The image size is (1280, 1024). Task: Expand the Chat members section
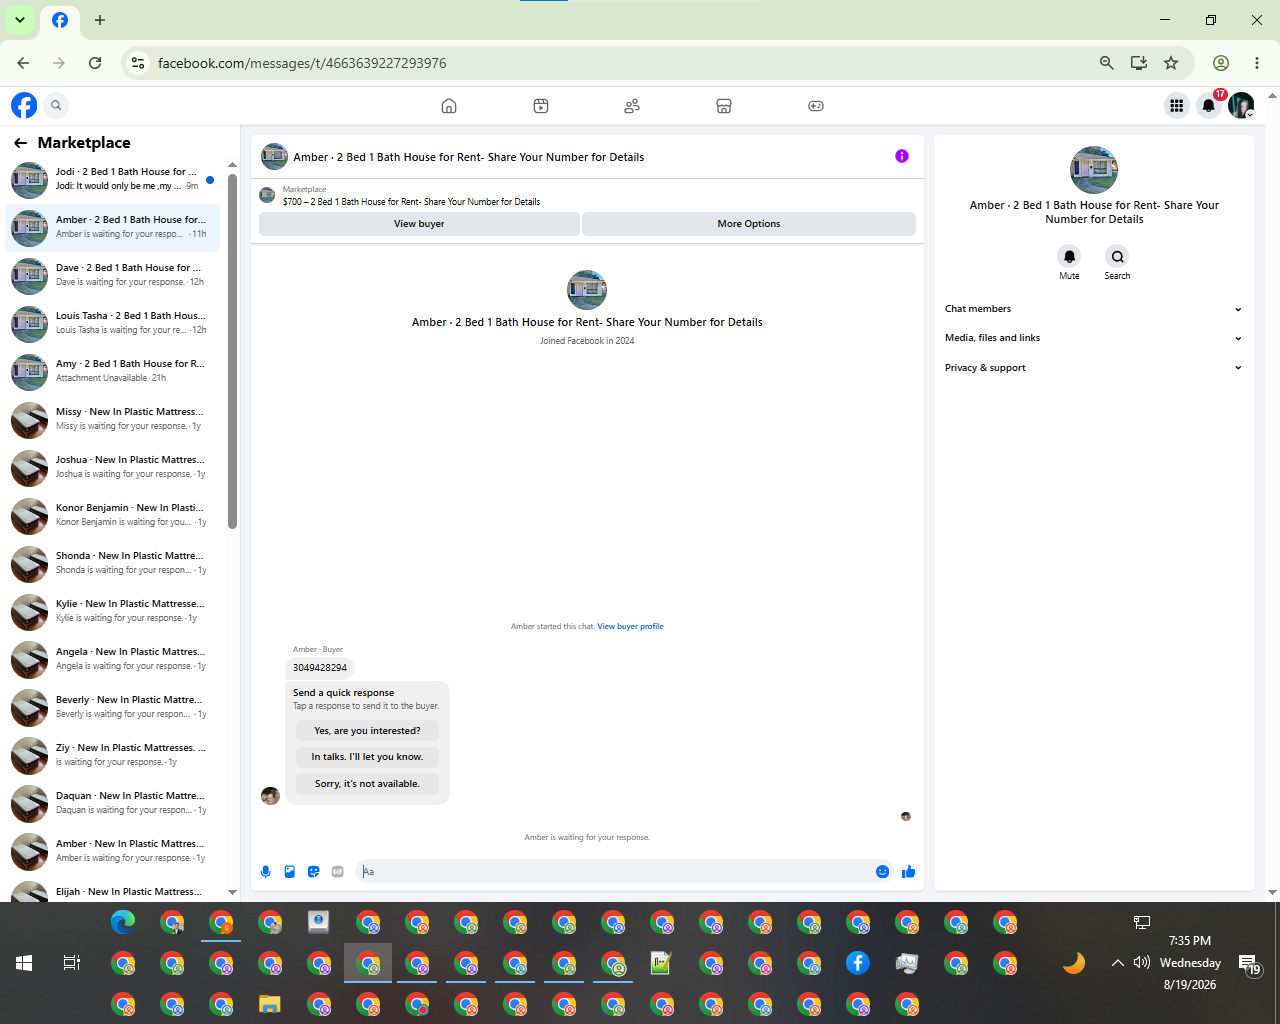1094,309
